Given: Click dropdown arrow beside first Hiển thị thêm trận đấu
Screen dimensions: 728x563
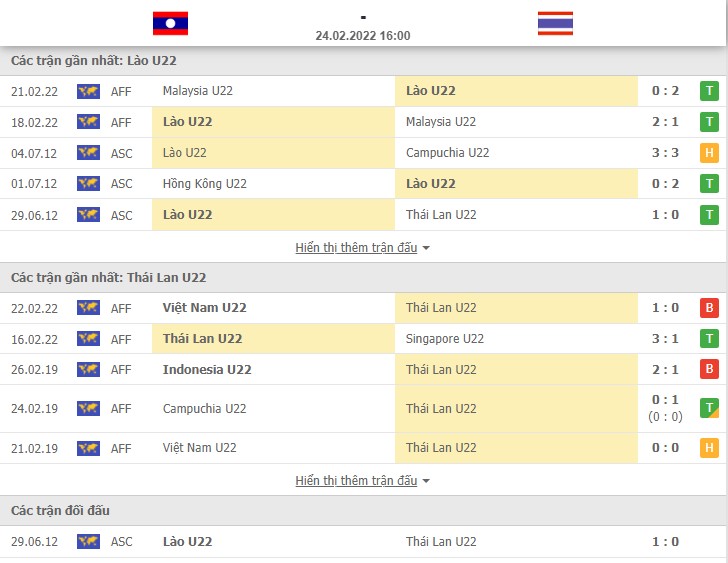Looking at the screenshot, I should [426, 248].
